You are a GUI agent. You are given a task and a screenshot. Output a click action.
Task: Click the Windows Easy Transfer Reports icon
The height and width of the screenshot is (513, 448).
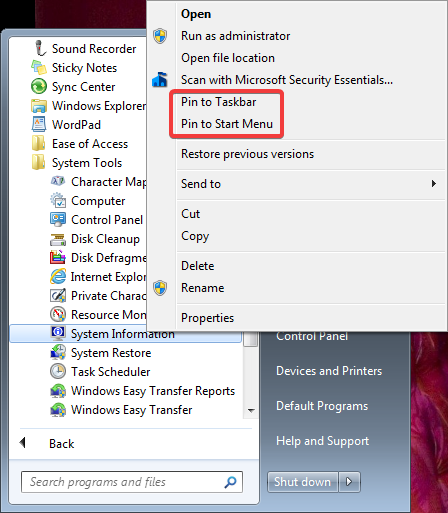point(58,390)
